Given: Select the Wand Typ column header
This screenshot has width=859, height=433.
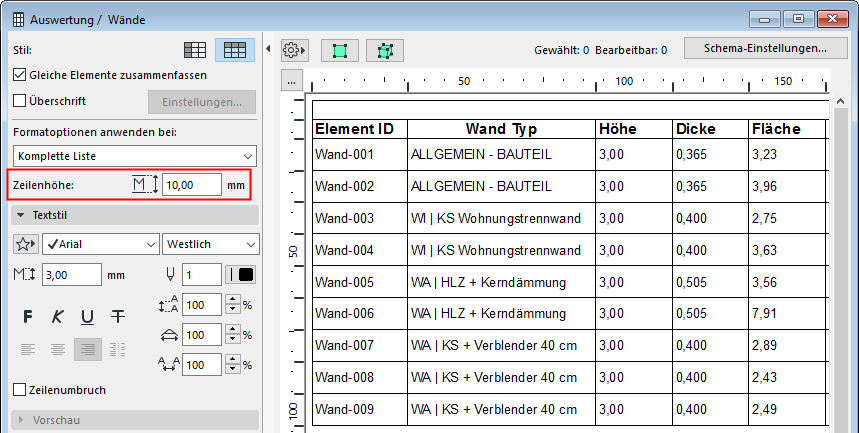Looking at the screenshot, I should tap(501, 129).
